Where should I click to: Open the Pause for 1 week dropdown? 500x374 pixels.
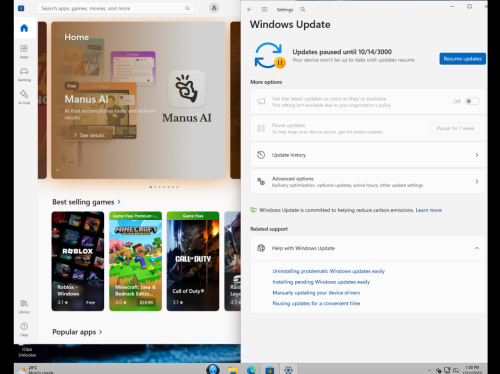click(455, 128)
